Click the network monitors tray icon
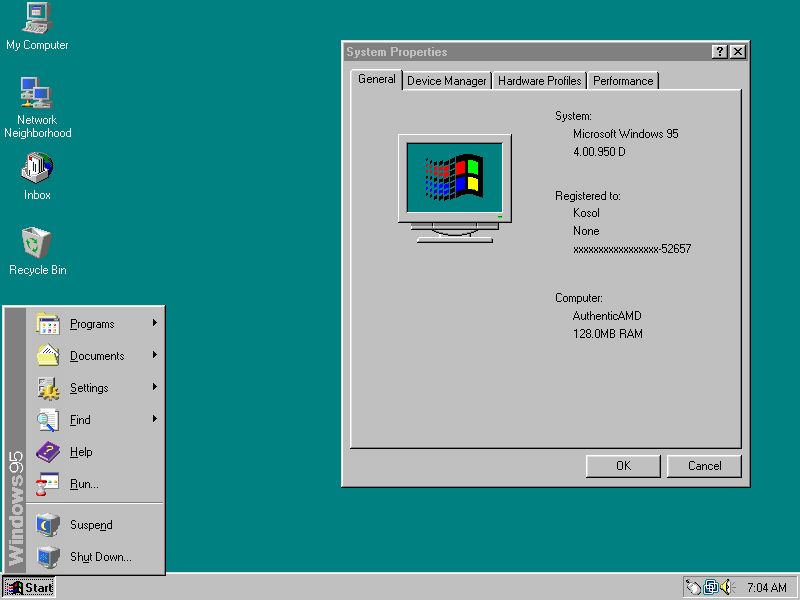This screenshot has height=600, width=800. click(x=711, y=588)
